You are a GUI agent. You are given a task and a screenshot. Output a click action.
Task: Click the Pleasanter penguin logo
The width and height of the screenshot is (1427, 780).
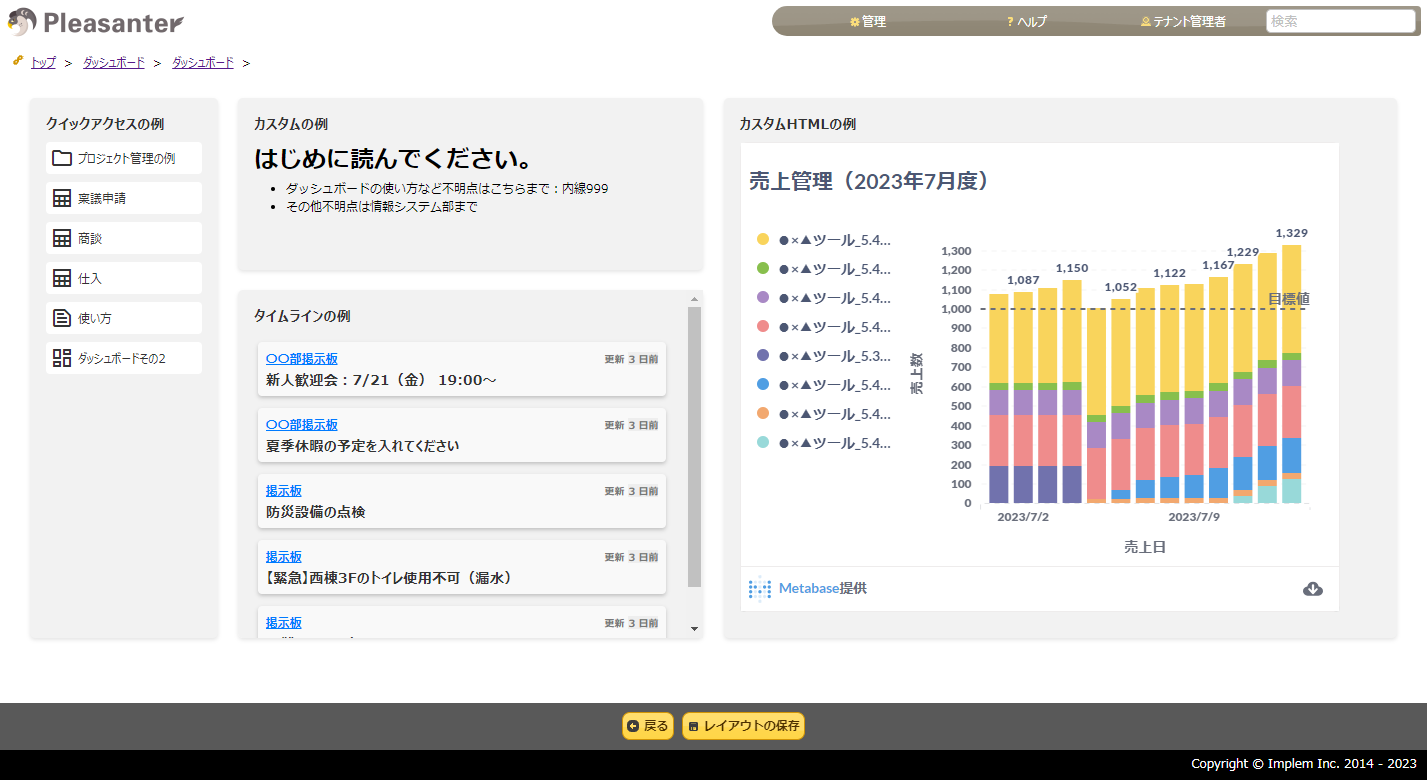(x=23, y=21)
